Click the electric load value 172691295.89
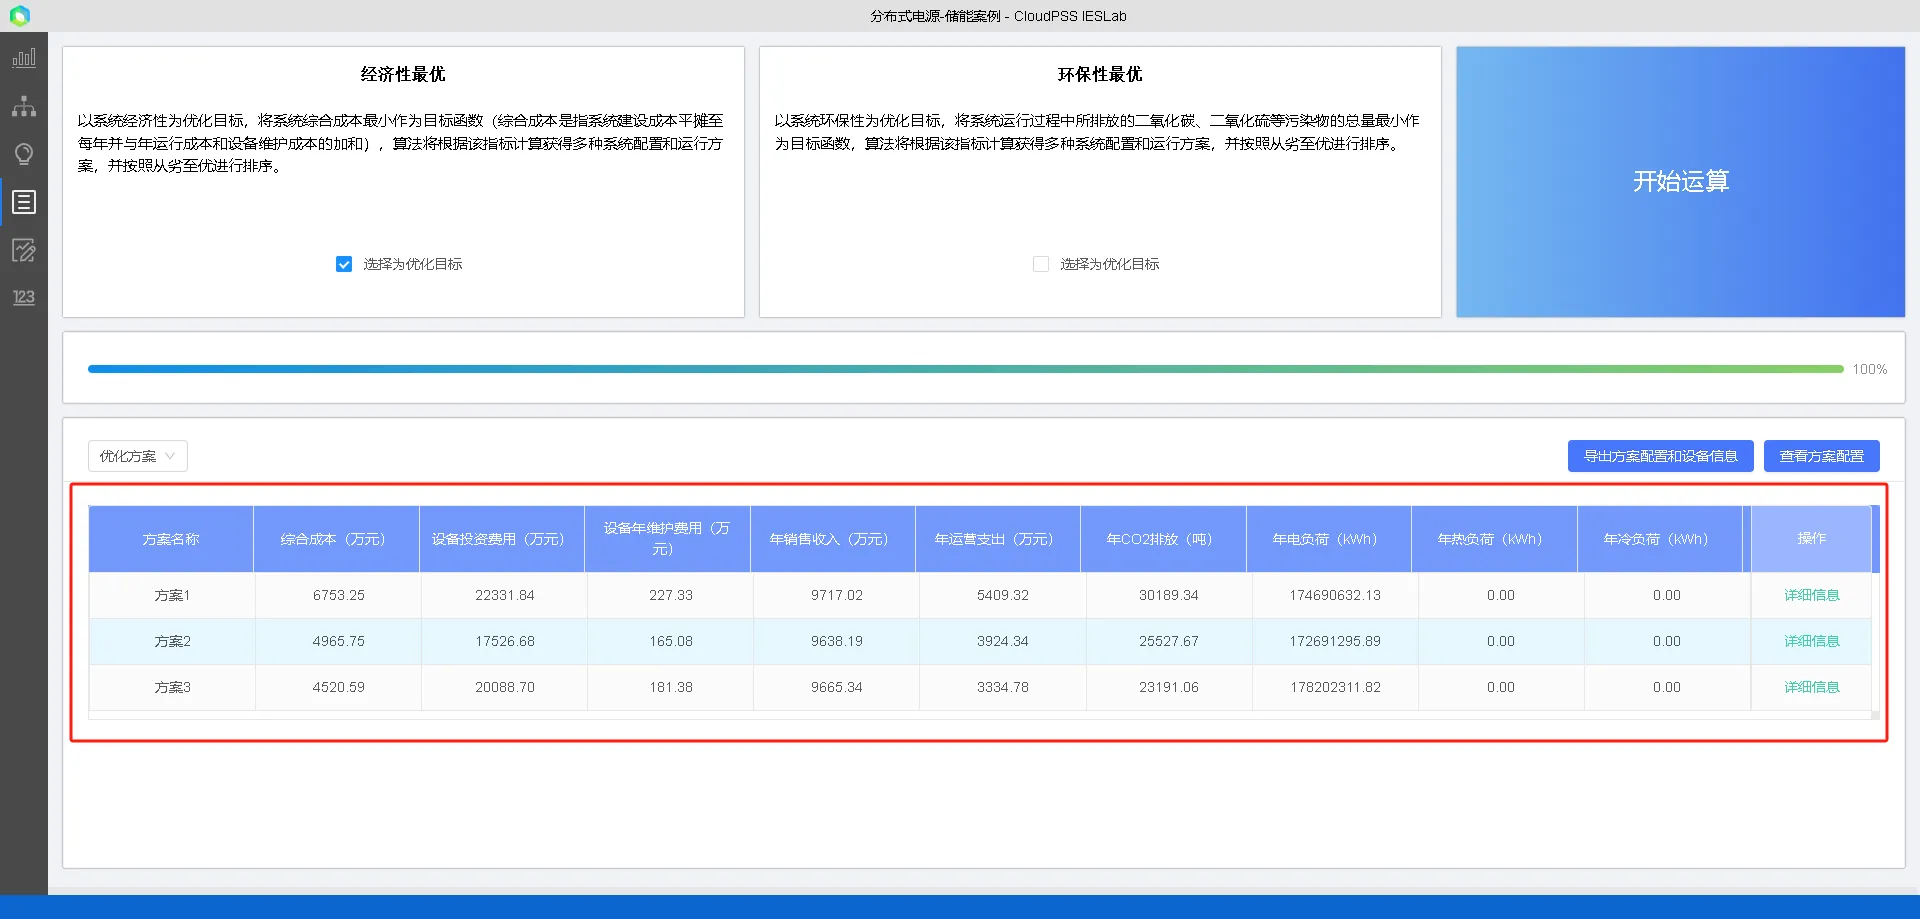This screenshot has width=1920, height=919. (x=1335, y=641)
